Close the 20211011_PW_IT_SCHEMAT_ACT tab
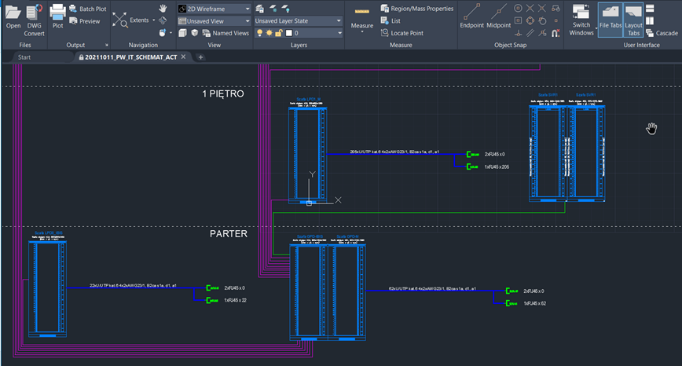 point(184,57)
